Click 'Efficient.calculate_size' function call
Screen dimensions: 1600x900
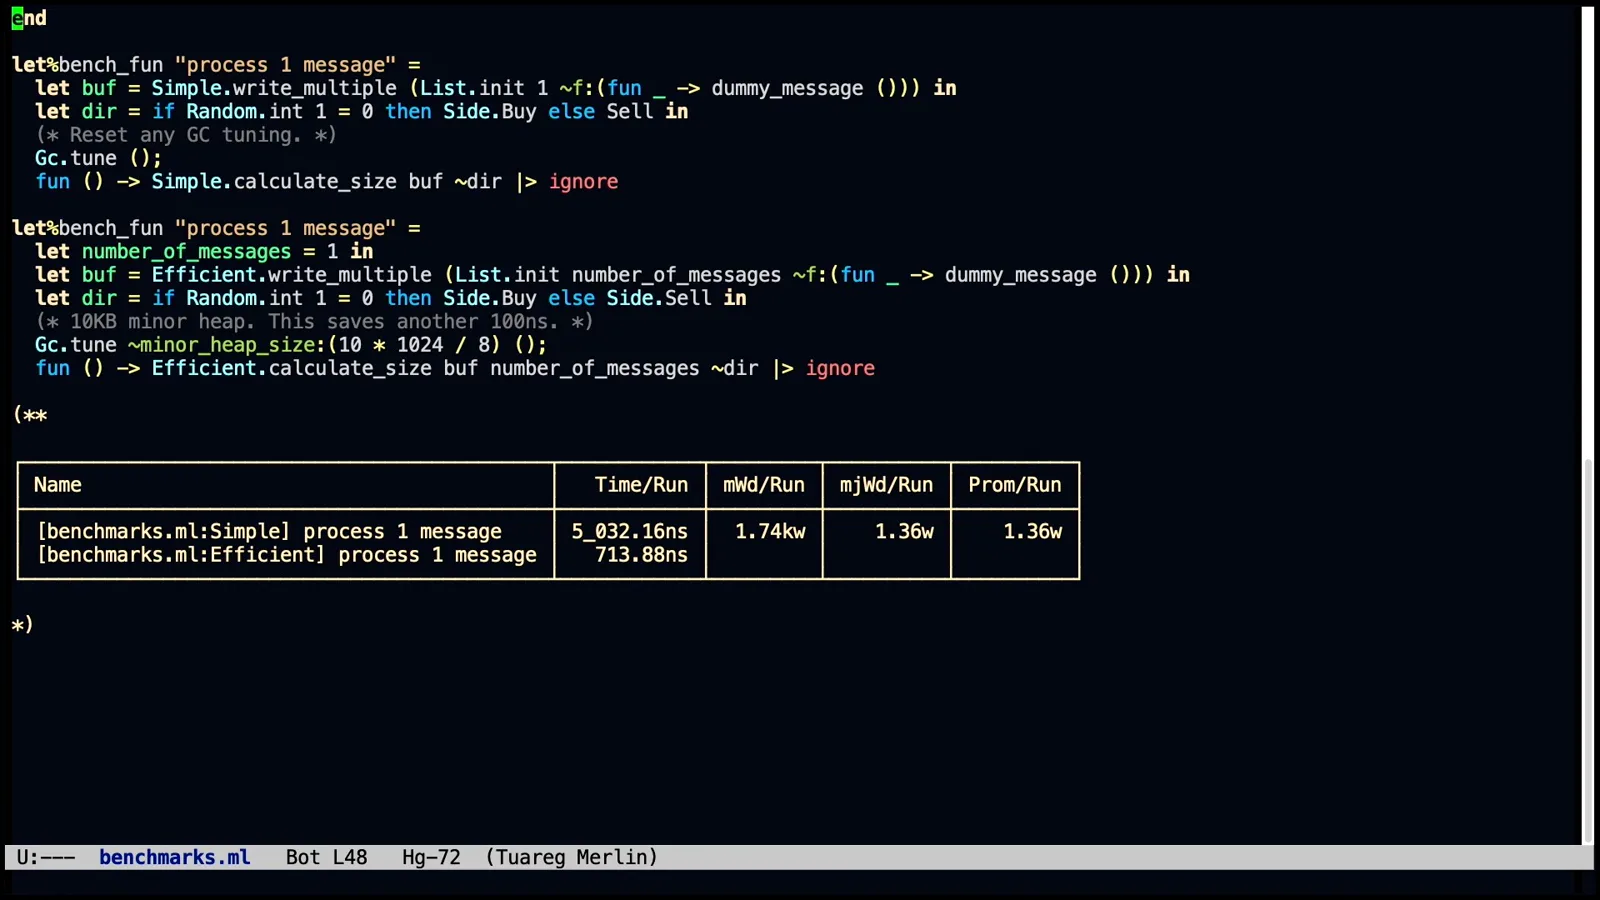tap(292, 368)
